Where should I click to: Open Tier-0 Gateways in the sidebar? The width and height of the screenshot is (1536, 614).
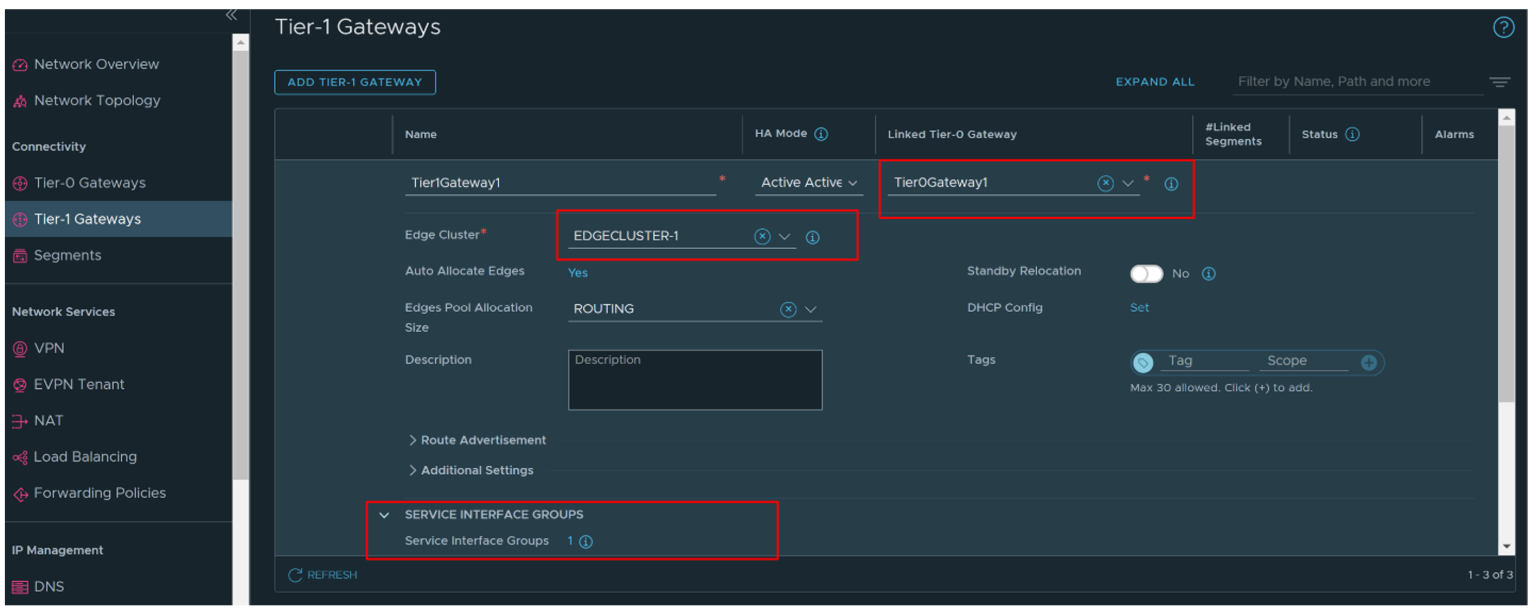(89, 183)
